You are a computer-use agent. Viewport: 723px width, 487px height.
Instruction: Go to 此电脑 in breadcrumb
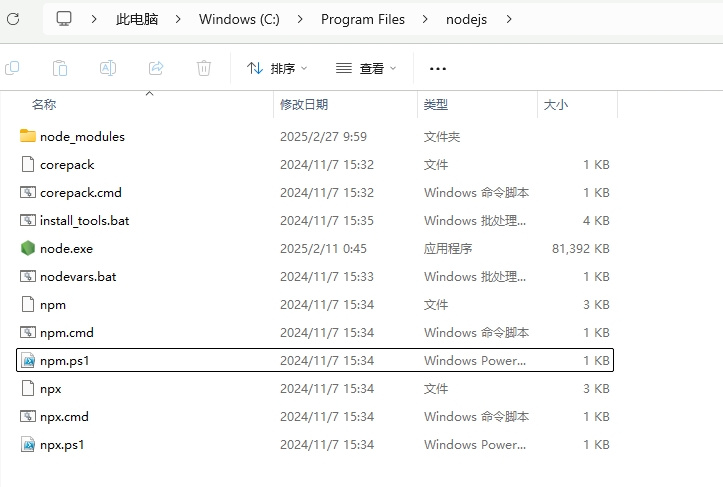tap(137, 19)
